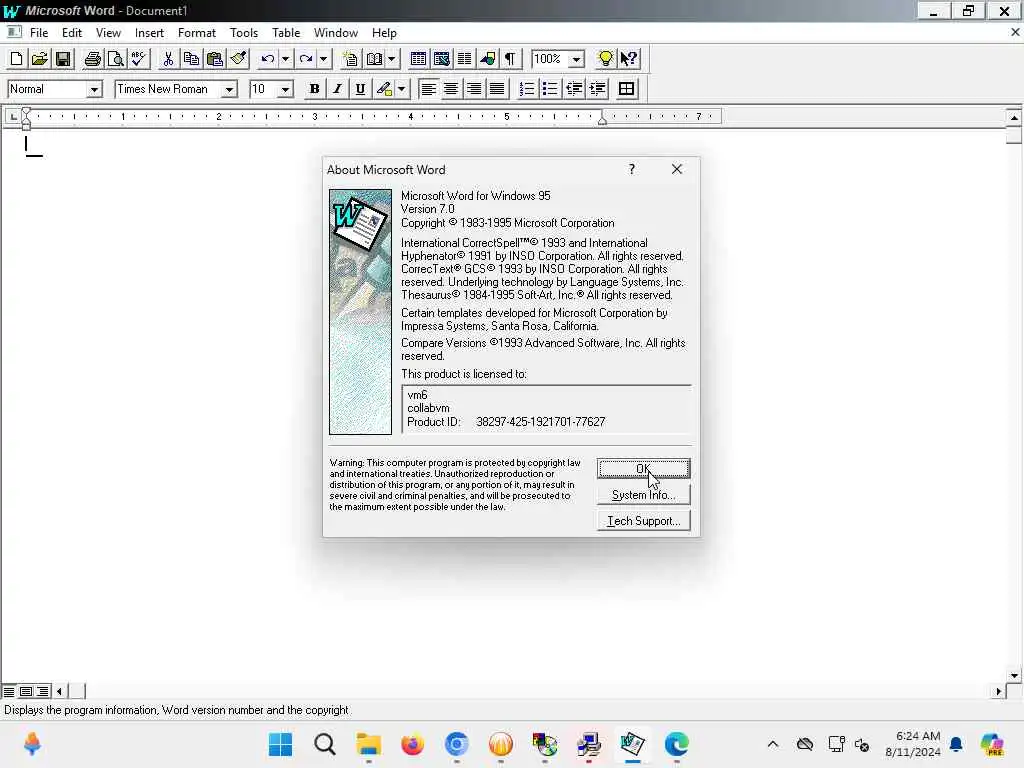Open the Format menu
The width and height of the screenshot is (1024, 768).
point(197,33)
